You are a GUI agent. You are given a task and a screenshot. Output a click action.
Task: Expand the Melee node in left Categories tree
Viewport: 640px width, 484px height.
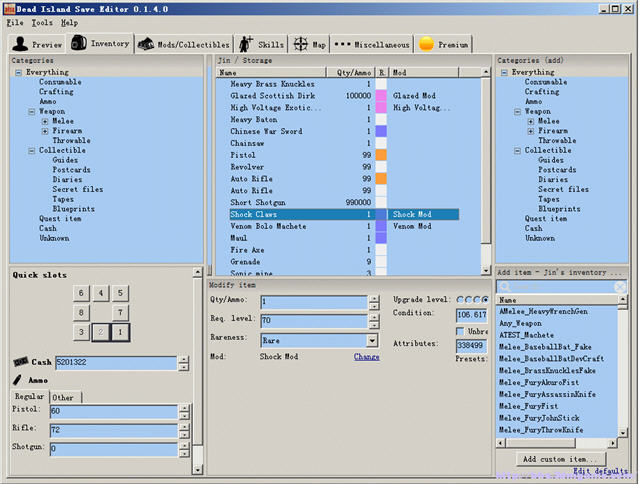click(x=45, y=121)
